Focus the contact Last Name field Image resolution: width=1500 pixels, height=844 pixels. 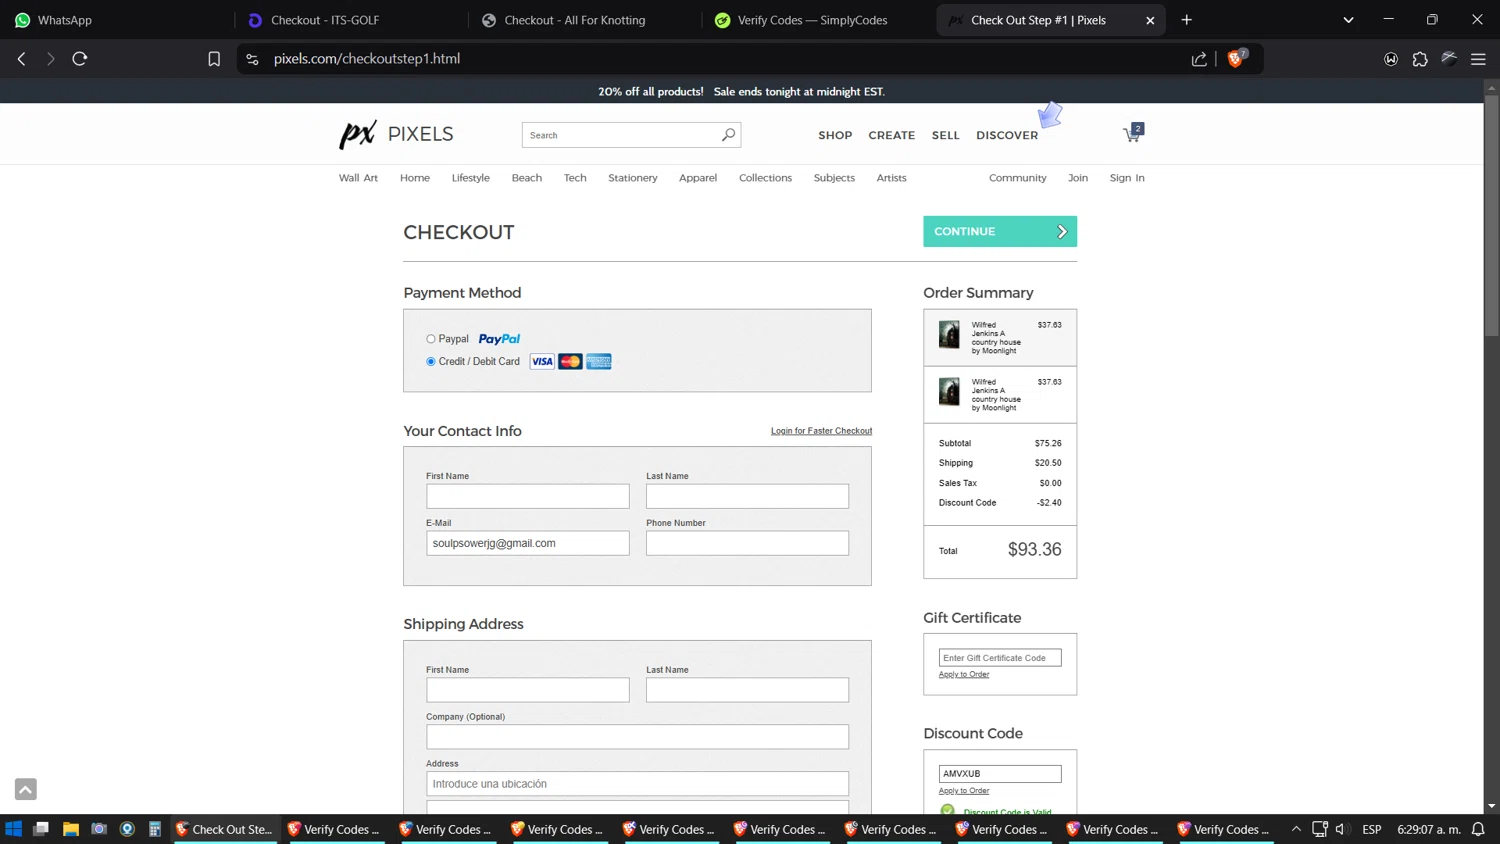pyautogui.click(x=747, y=496)
